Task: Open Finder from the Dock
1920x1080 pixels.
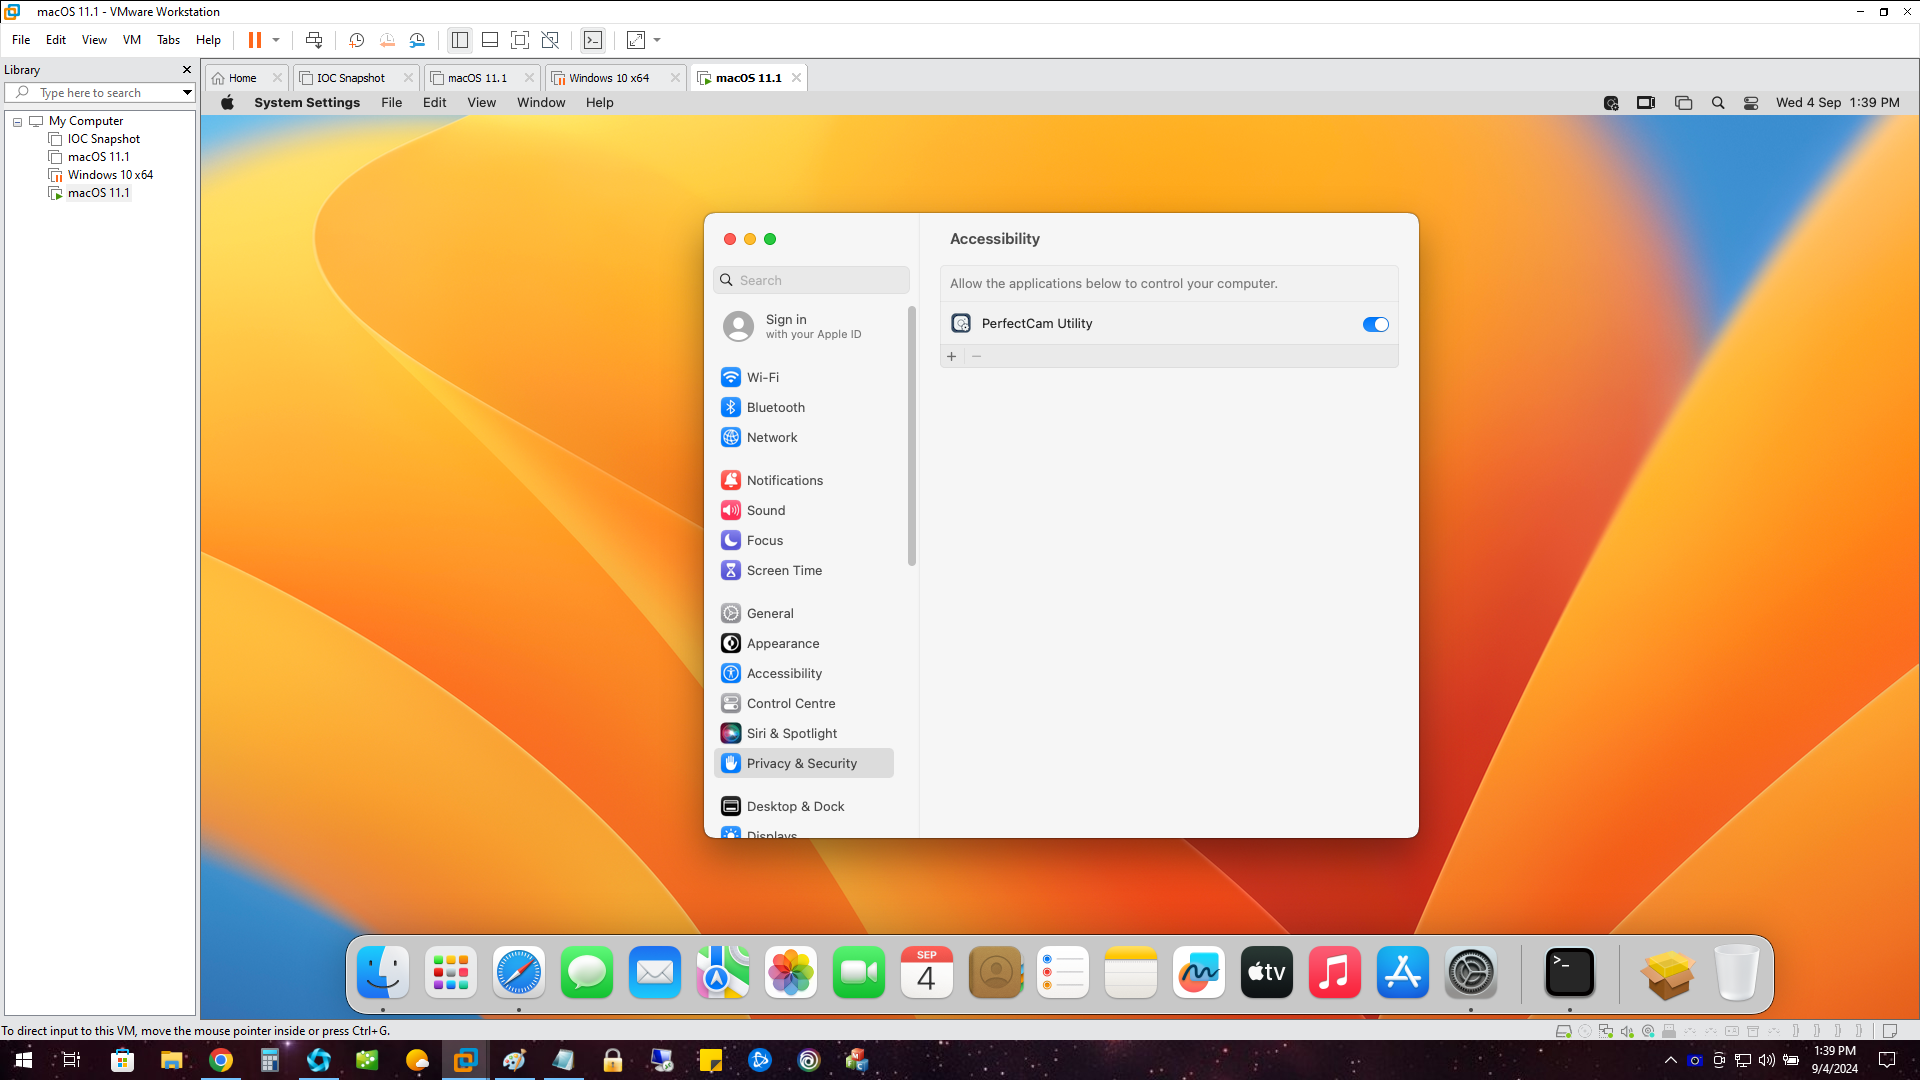Action: (x=383, y=972)
